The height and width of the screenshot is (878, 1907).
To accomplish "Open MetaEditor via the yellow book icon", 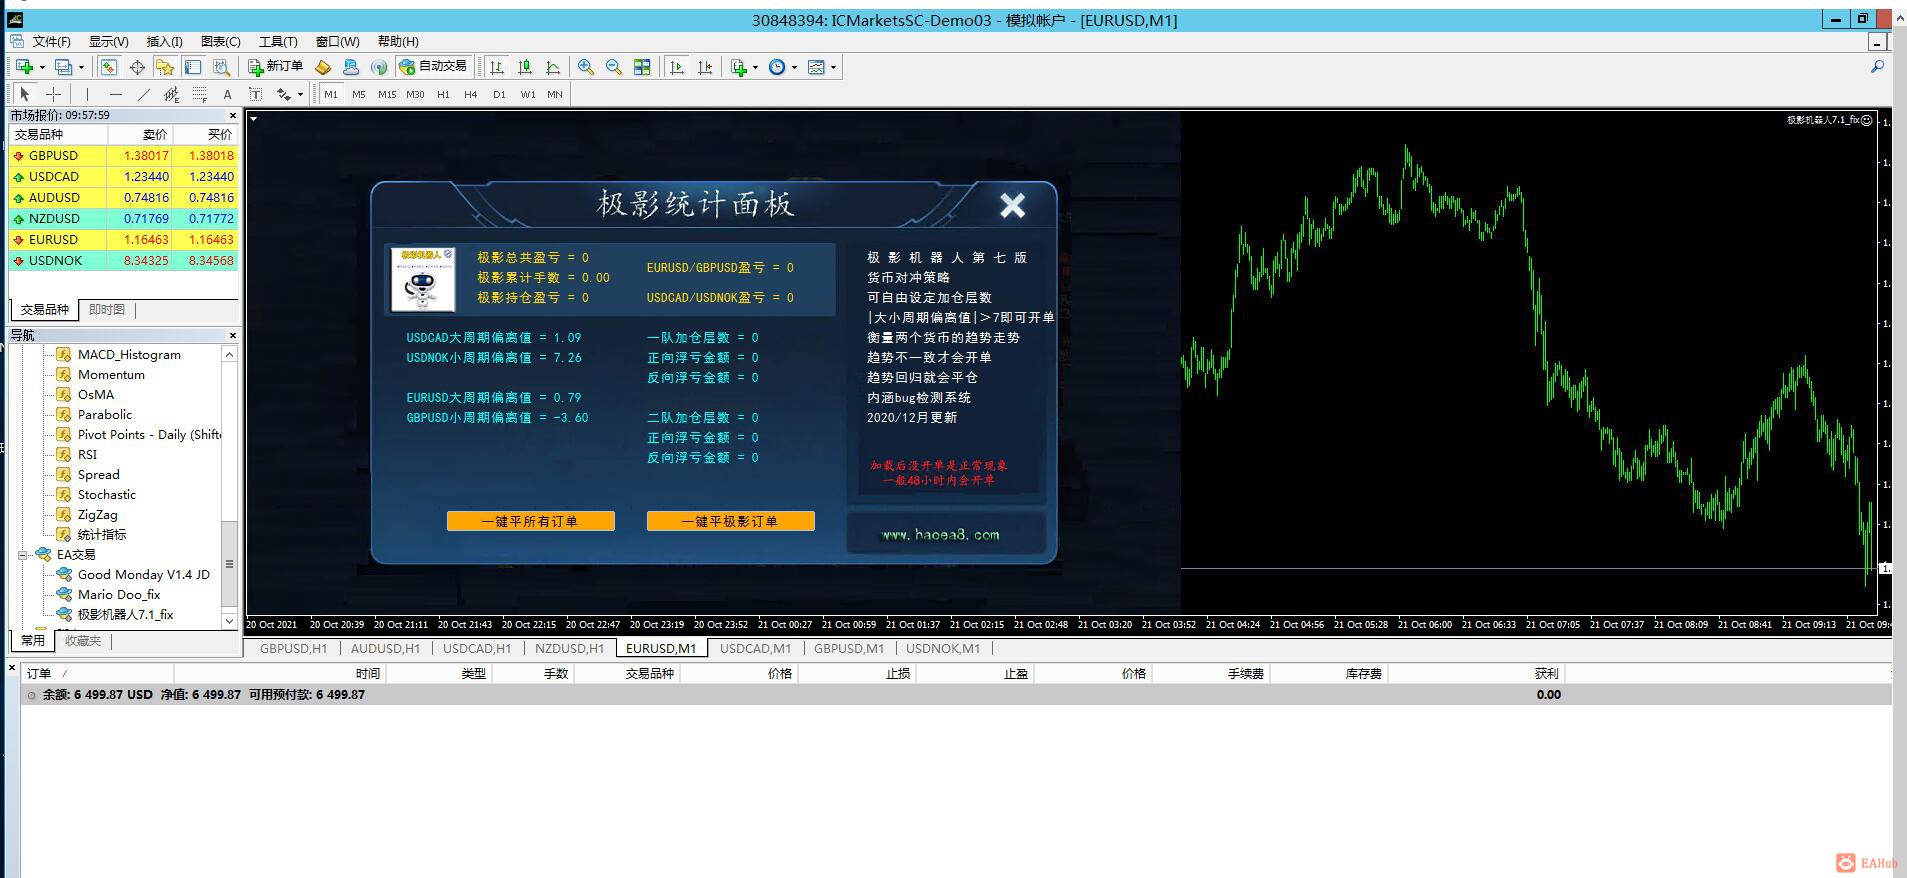I will (323, 67).
